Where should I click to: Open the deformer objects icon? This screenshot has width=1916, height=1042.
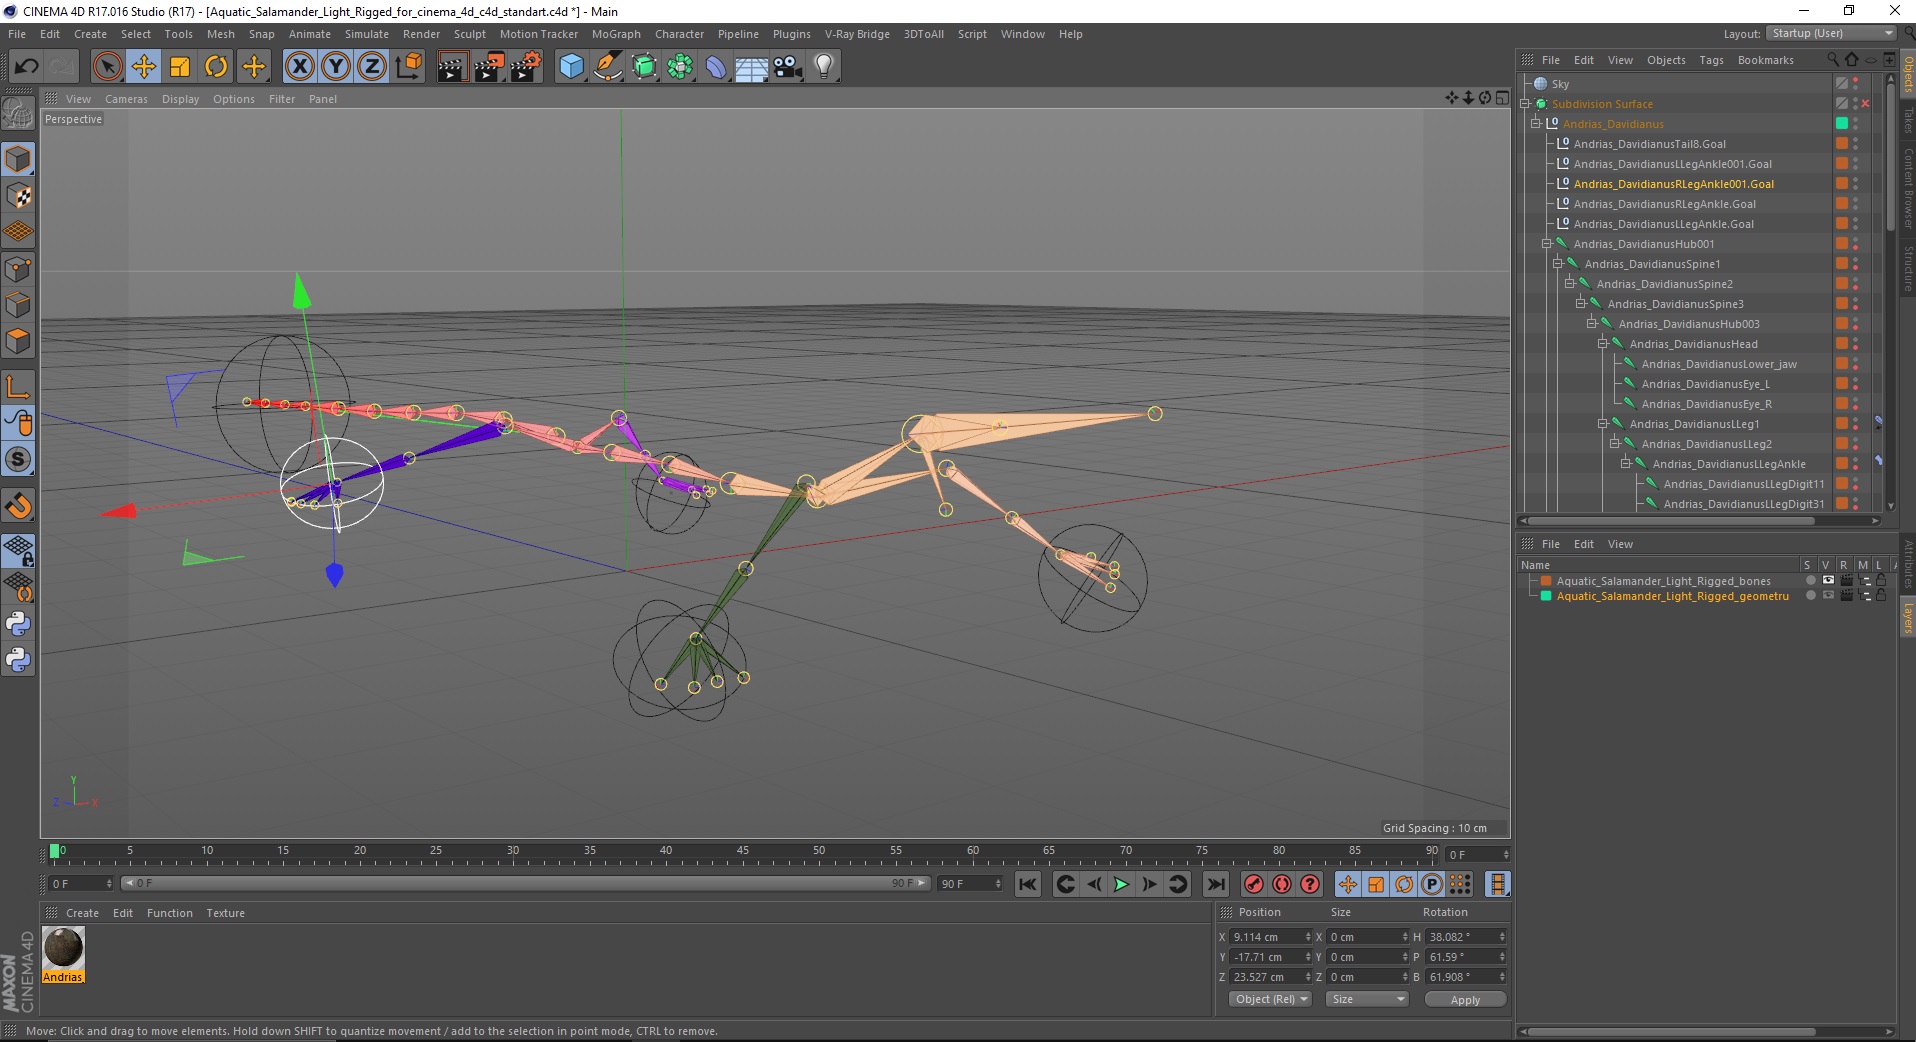(x=716, y=67)
